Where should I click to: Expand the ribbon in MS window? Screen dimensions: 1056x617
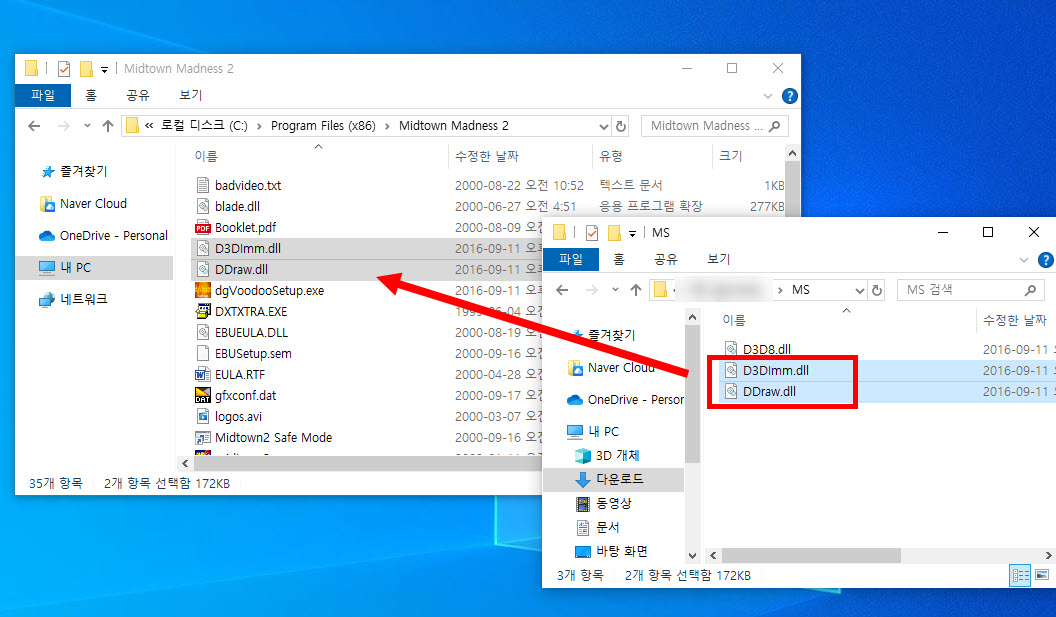pos(1024,259)
